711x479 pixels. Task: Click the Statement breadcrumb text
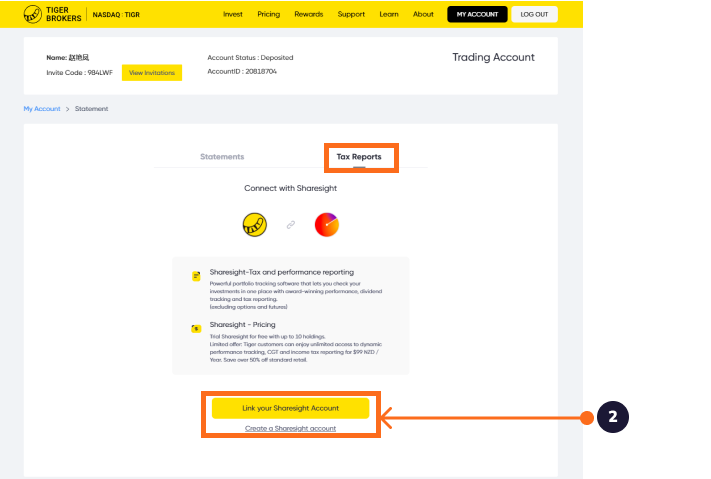pyautogui.click(x=92, y=109)
